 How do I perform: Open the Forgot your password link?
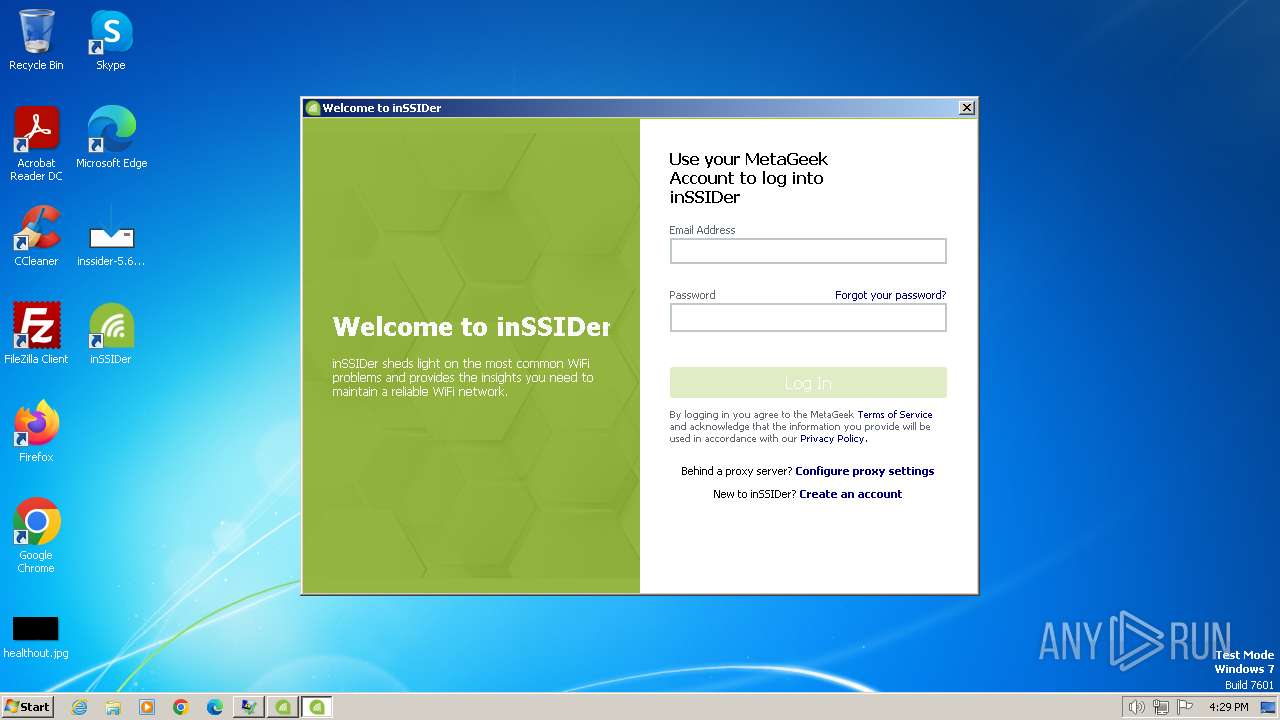point(890,295)
